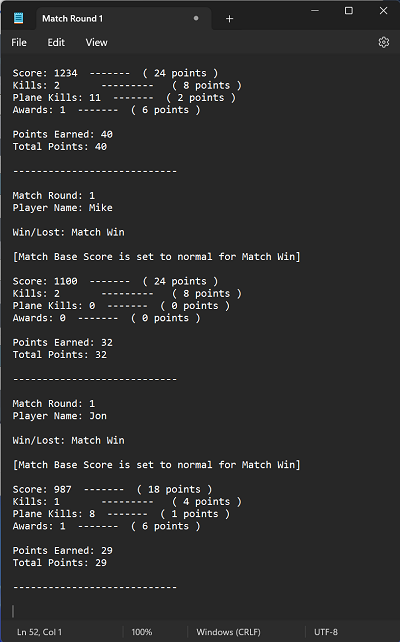Click the Notepad app icon
Image resolution: width=400 pixels, height=642 pixels.
coord(18,18)
